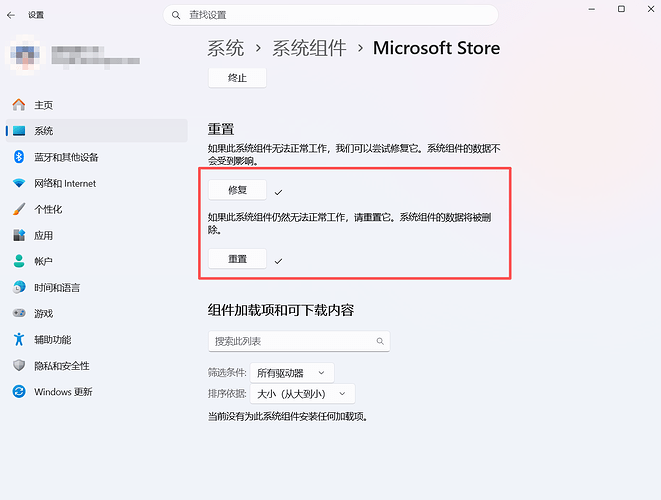This screenshot has height=500, width=661.
Task: Click the magnifier in 搜索此列表 box
Action: tap(380, 341)
